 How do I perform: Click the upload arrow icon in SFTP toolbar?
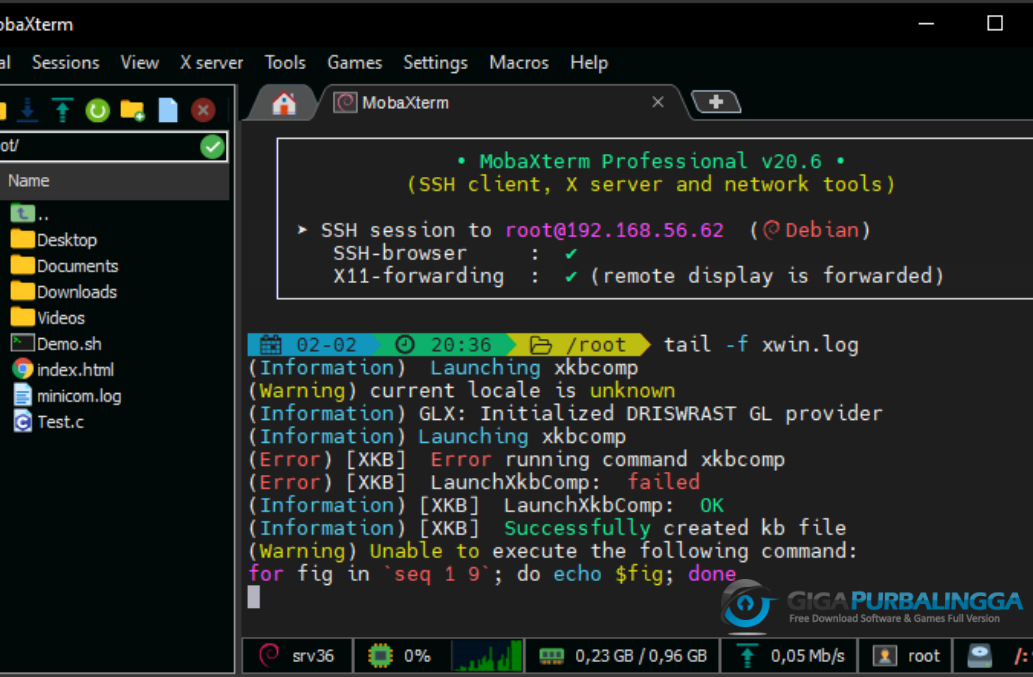(x=63, y=110)
